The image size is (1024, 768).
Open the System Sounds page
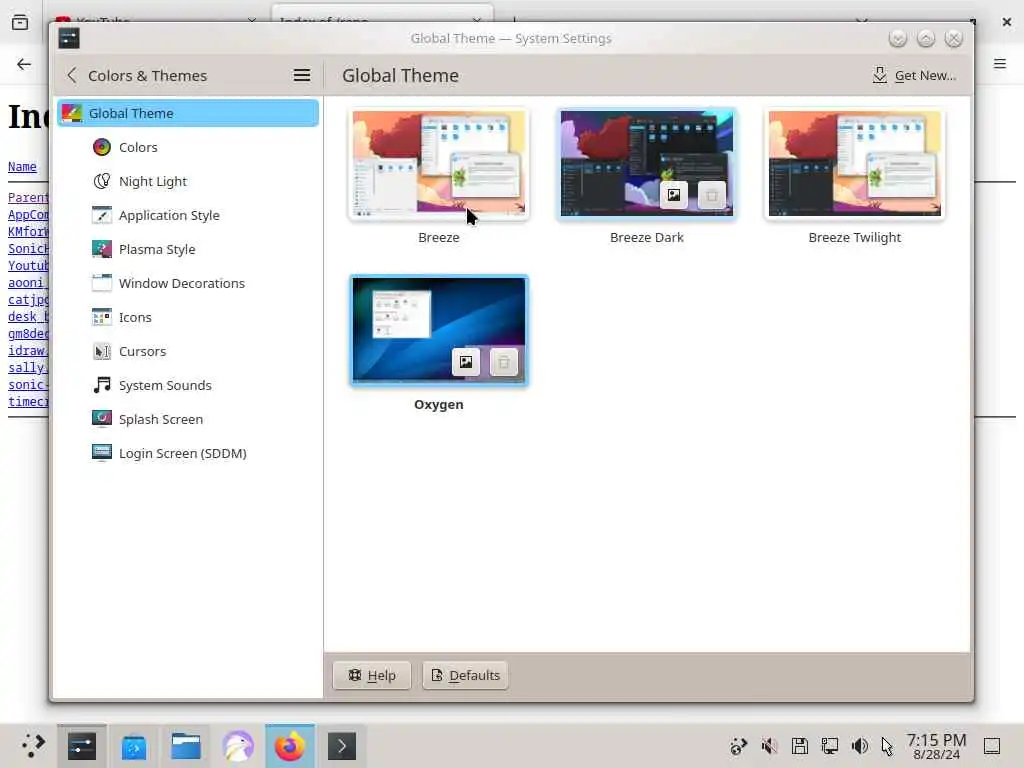pos(188,385)
